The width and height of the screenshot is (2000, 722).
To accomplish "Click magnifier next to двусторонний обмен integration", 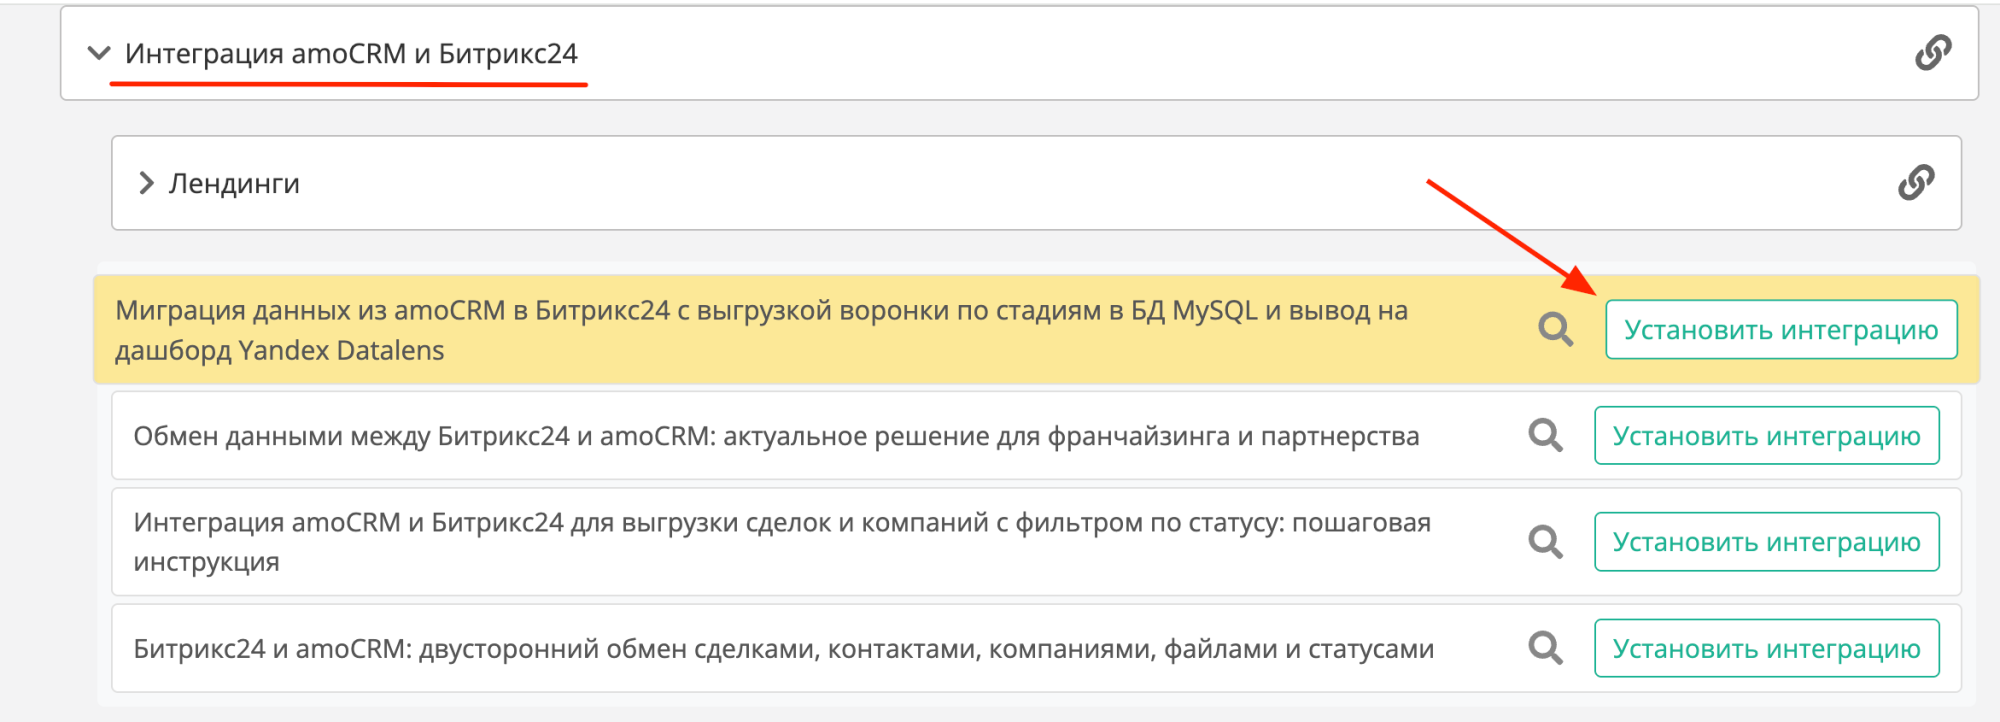I will coord(1545,648).
